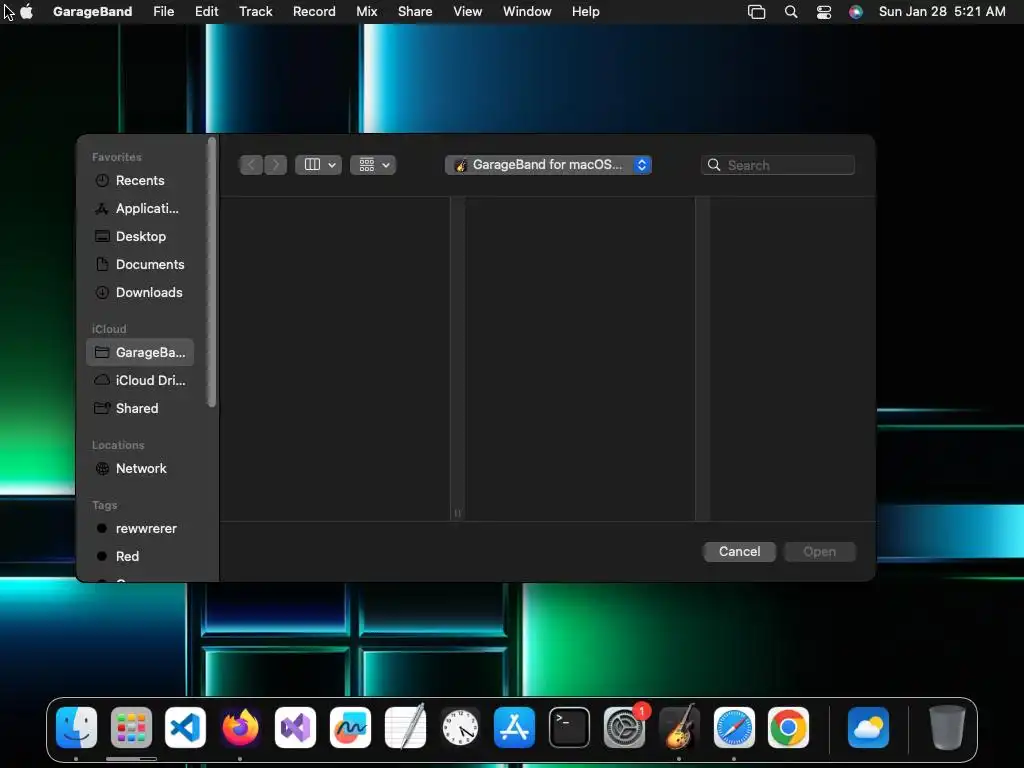
Task: Select Network under Locations
Action: pos(140,468)
